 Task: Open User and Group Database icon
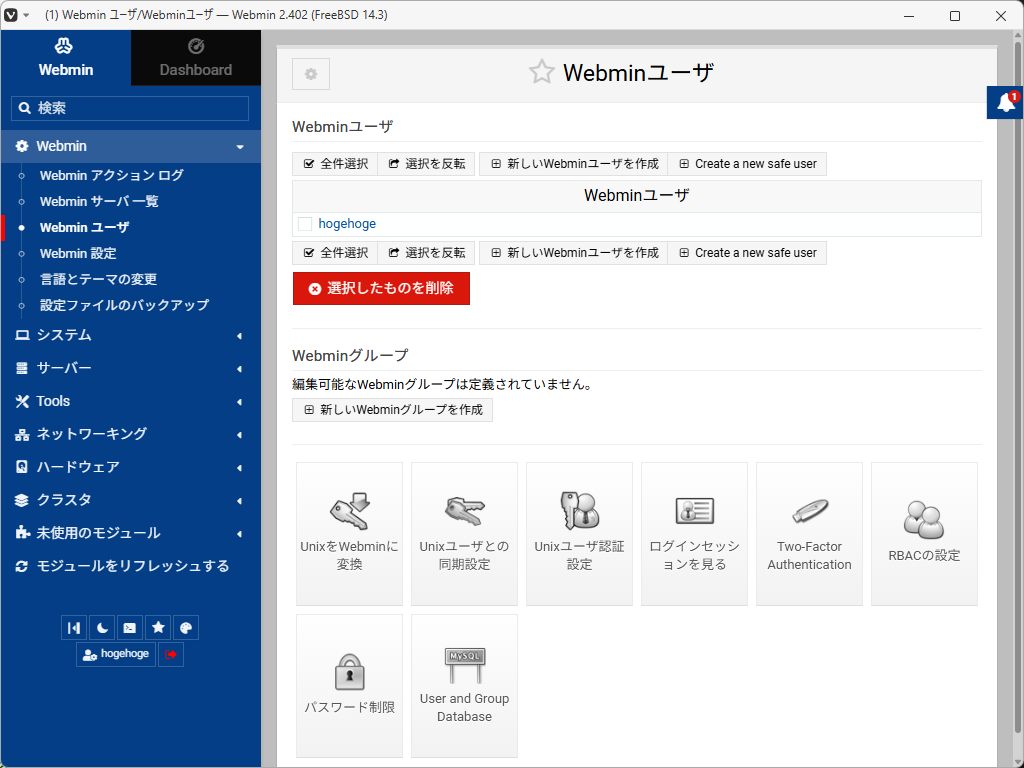pos(464,686)
